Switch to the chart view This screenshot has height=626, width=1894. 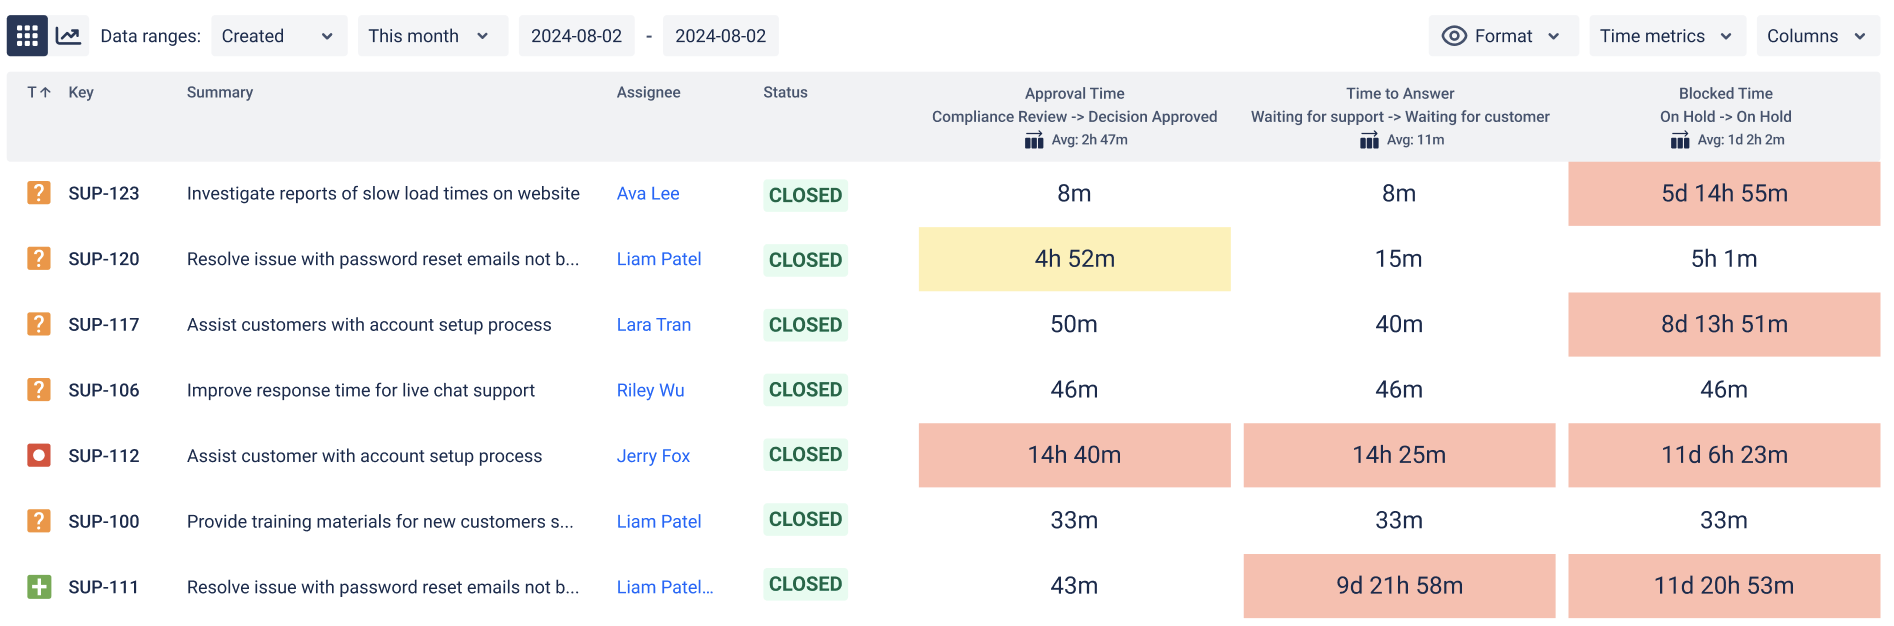click(69, 36)
